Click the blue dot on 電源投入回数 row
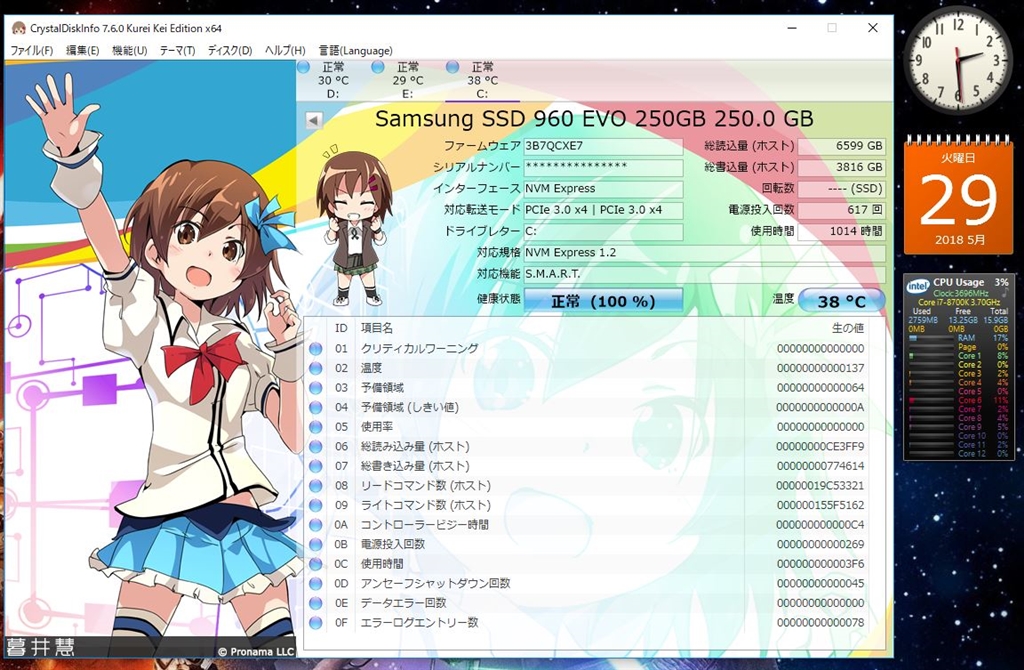The width and height of the screenshot is (1024, 670). (315, 545)
